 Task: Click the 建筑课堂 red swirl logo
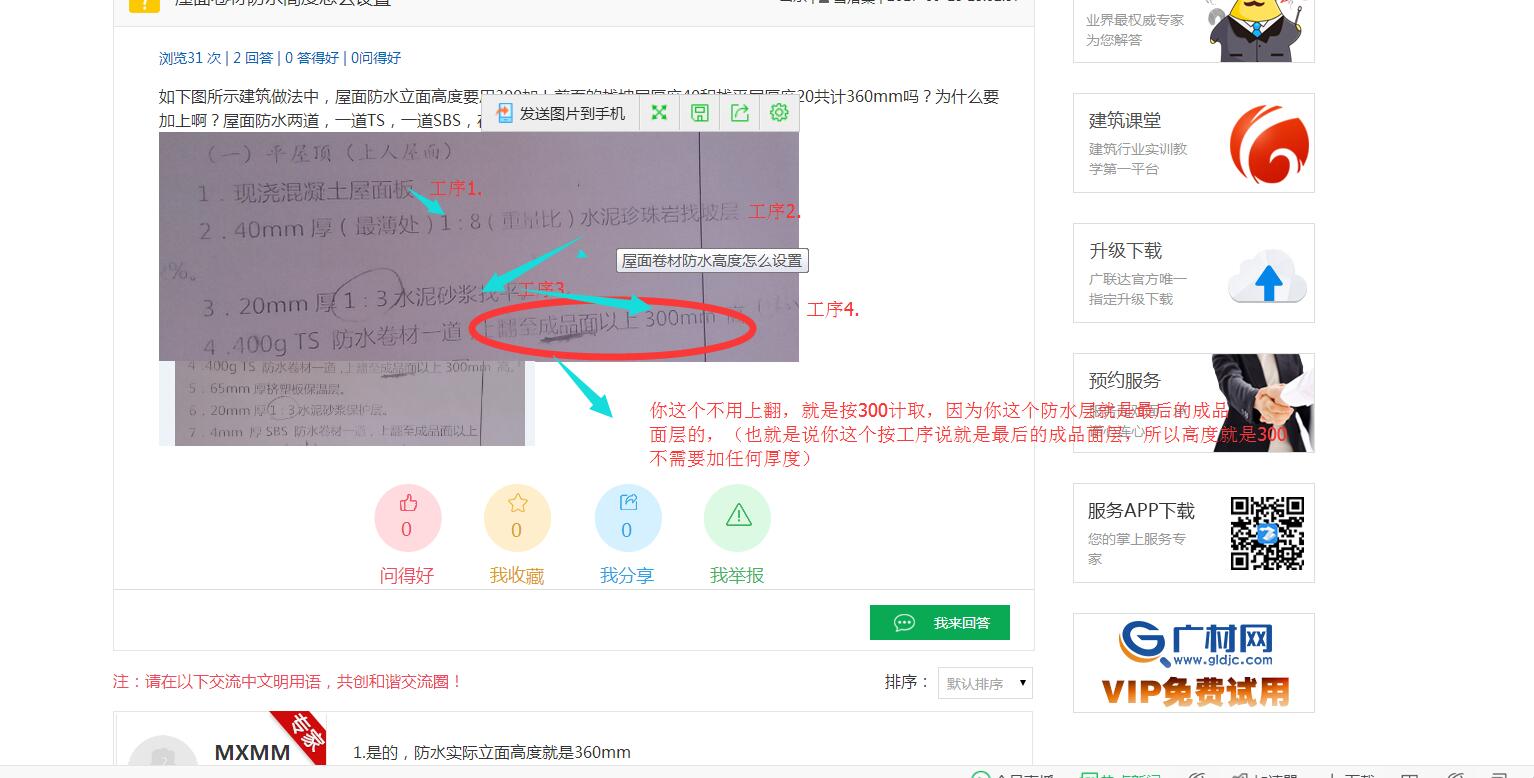1269,144
